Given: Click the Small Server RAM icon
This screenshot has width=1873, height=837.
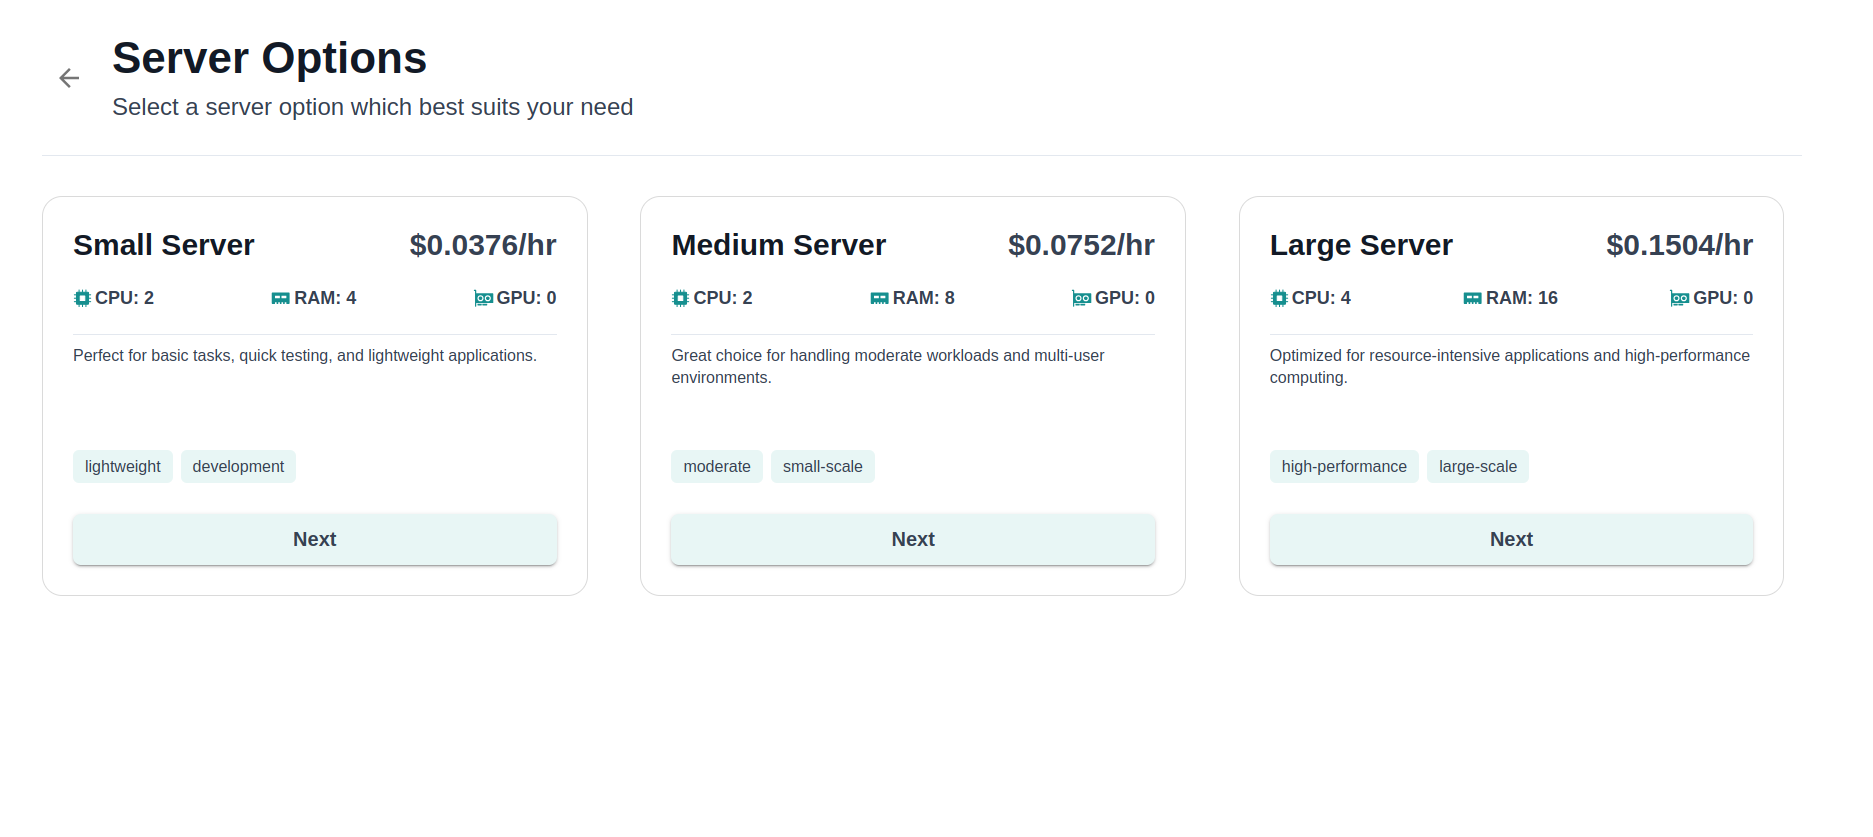Looking at the screenshot, I should pos(281,298).
